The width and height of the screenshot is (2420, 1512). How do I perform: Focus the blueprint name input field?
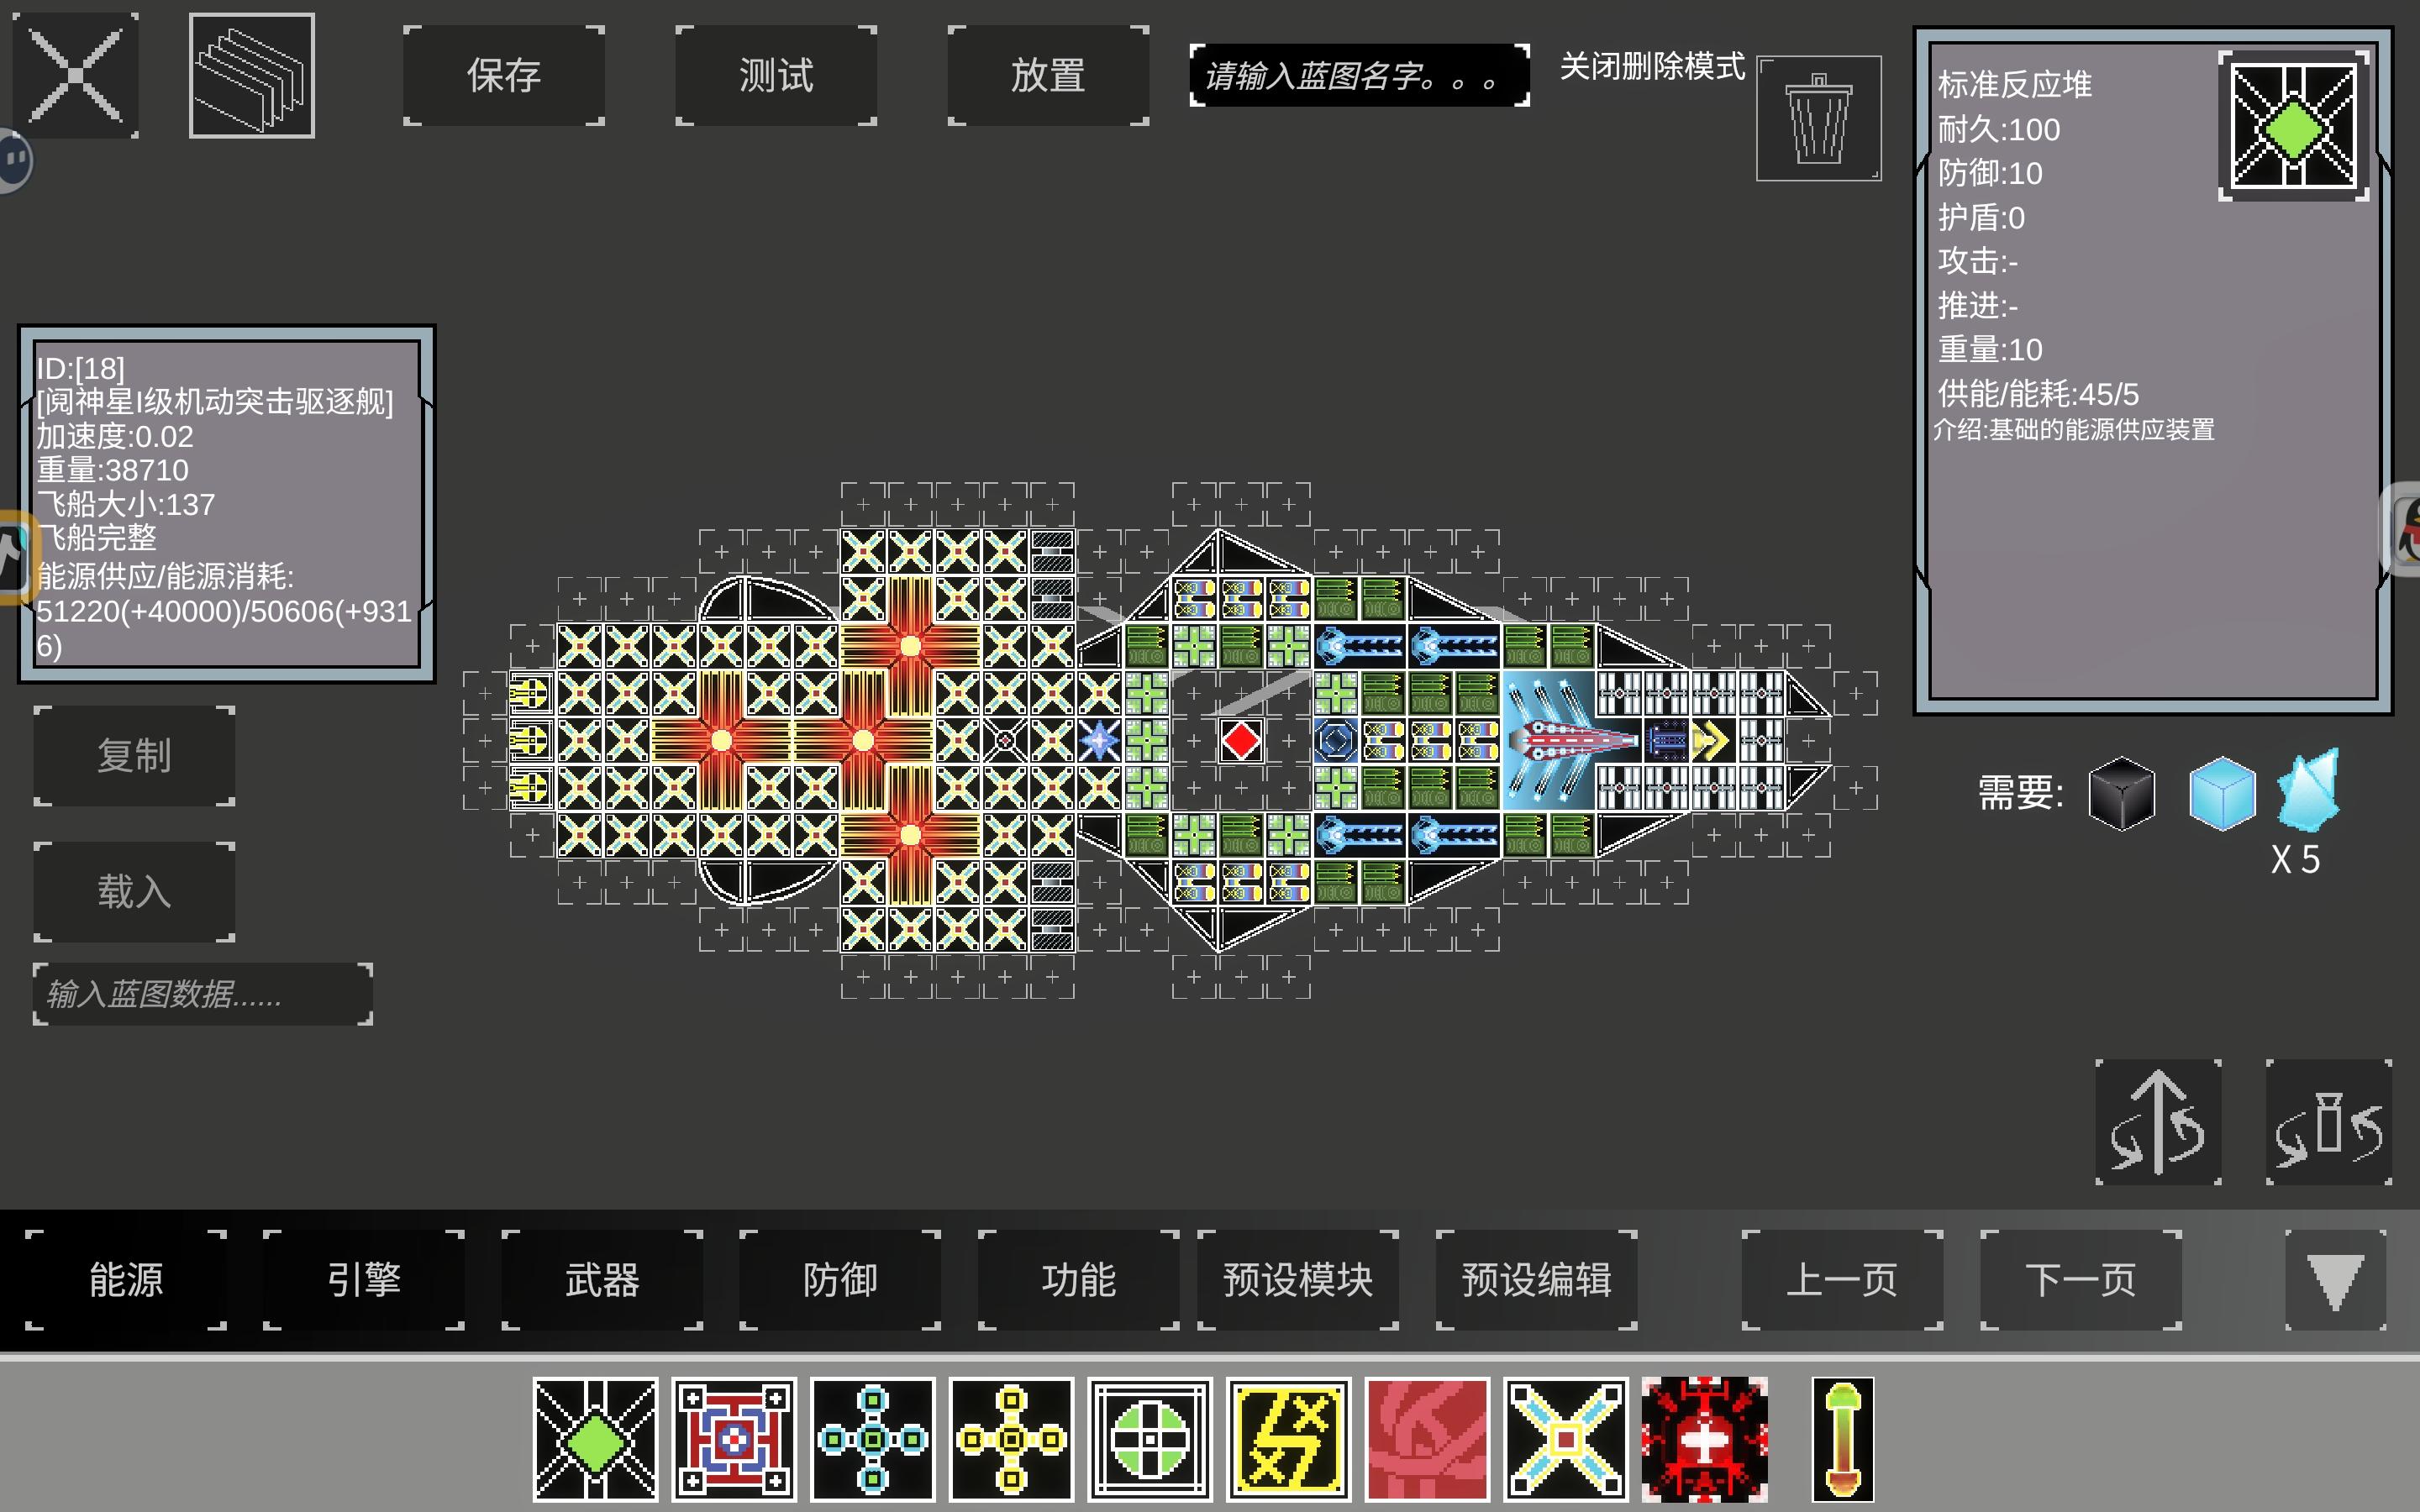click(1358, 76)
